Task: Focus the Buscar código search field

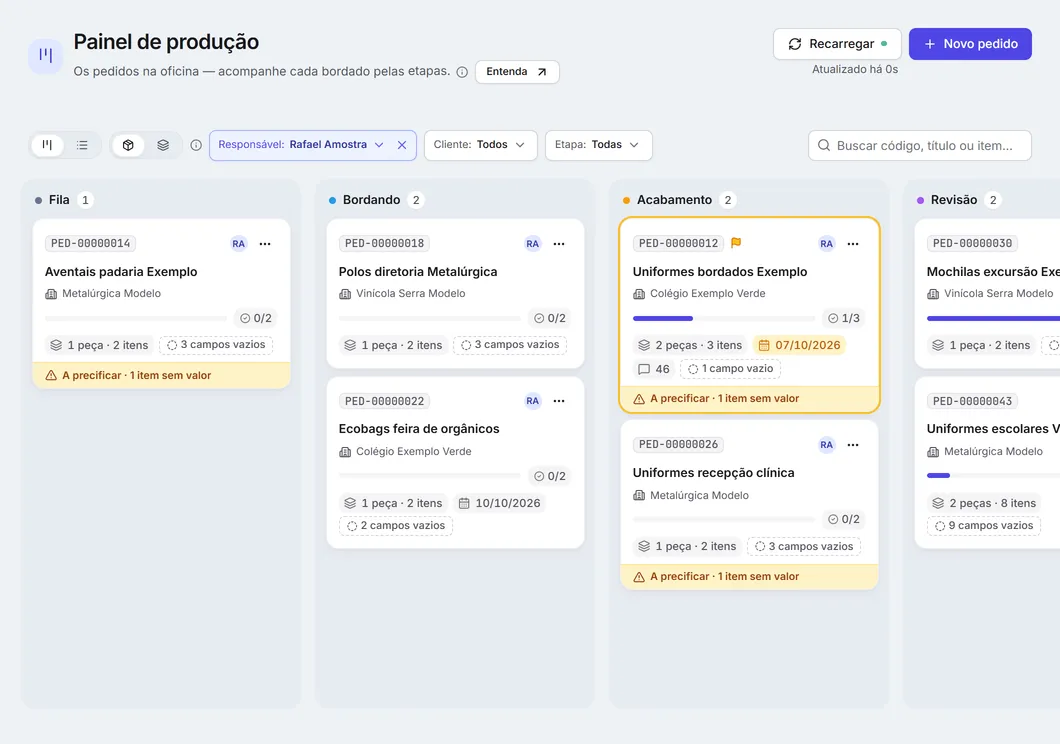Action: click(920, 145)
